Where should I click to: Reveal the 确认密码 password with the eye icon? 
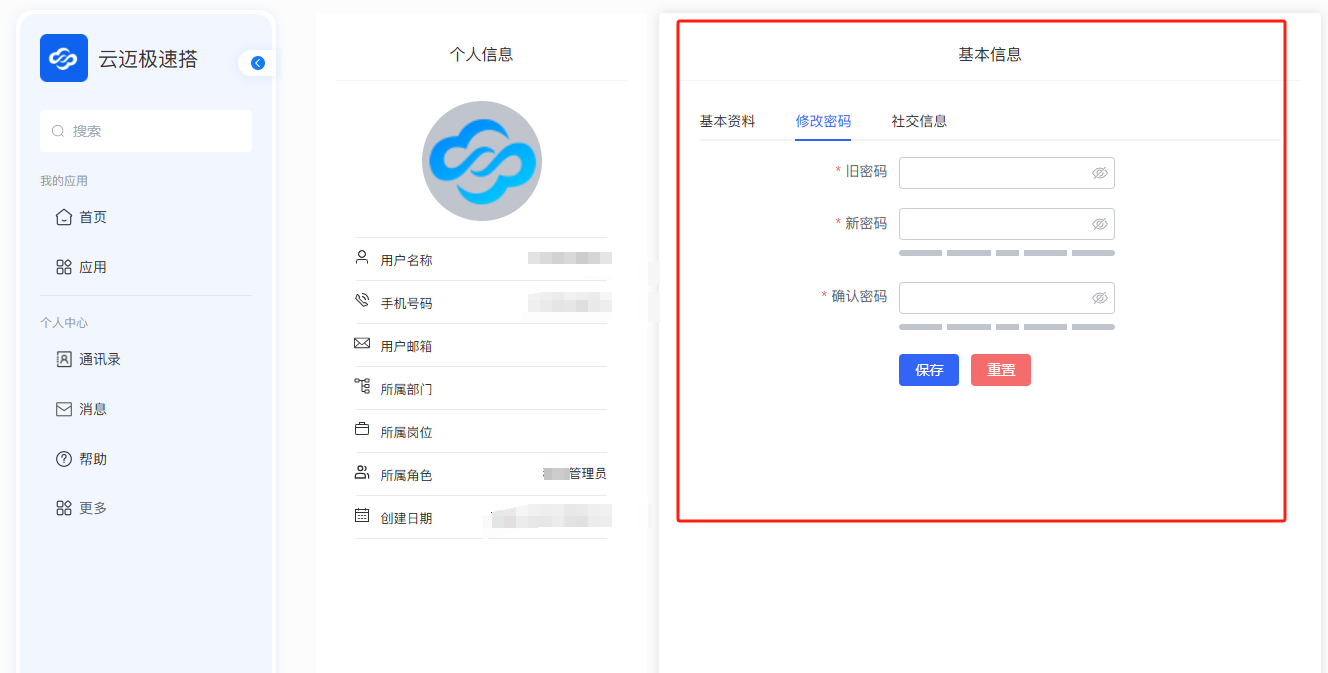pos(1099,298)
